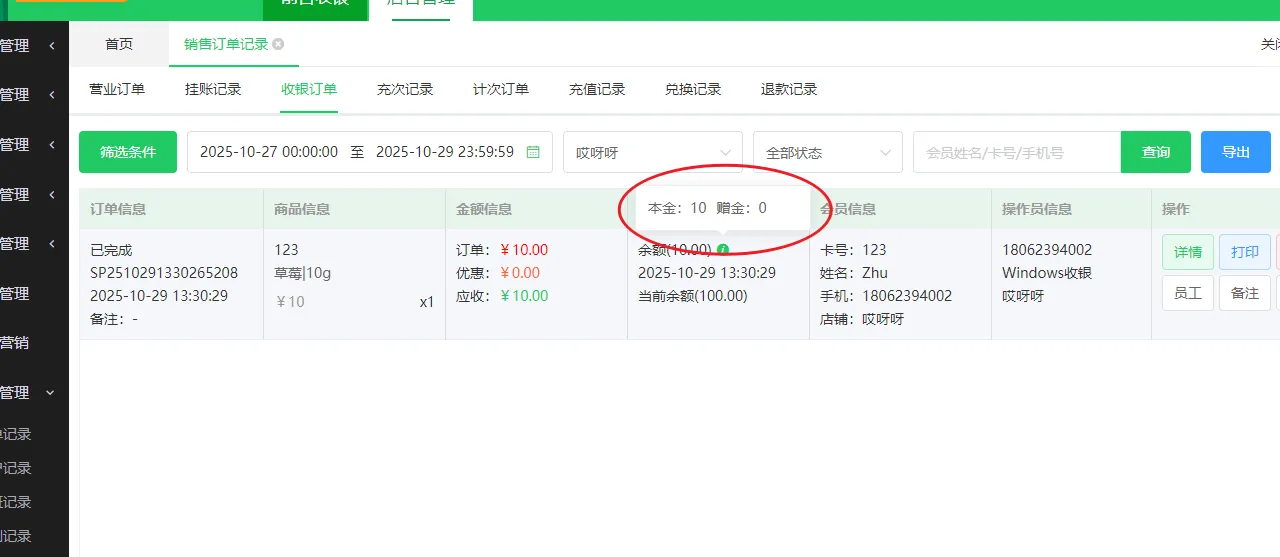The width and height of the screenshot is (1280, 557).
Task: Click the 筛选条件 filter button
Action: pos(128,152)
